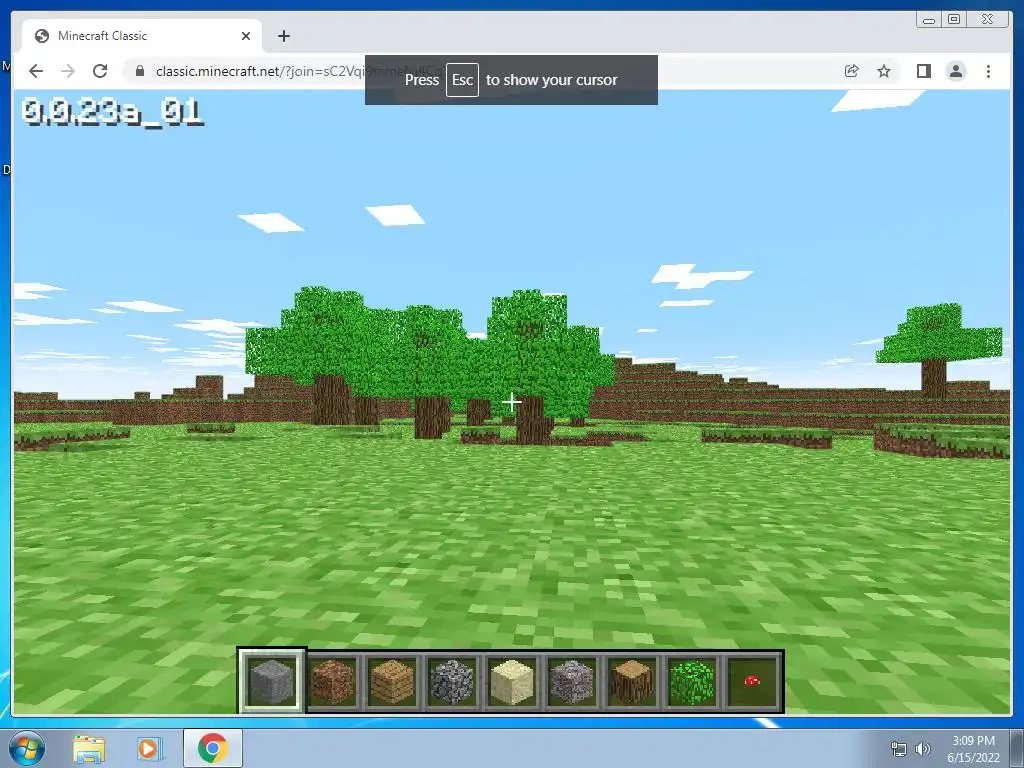Select the sand block in hotbar
The image size is (1024, 768).
(512, 681)
